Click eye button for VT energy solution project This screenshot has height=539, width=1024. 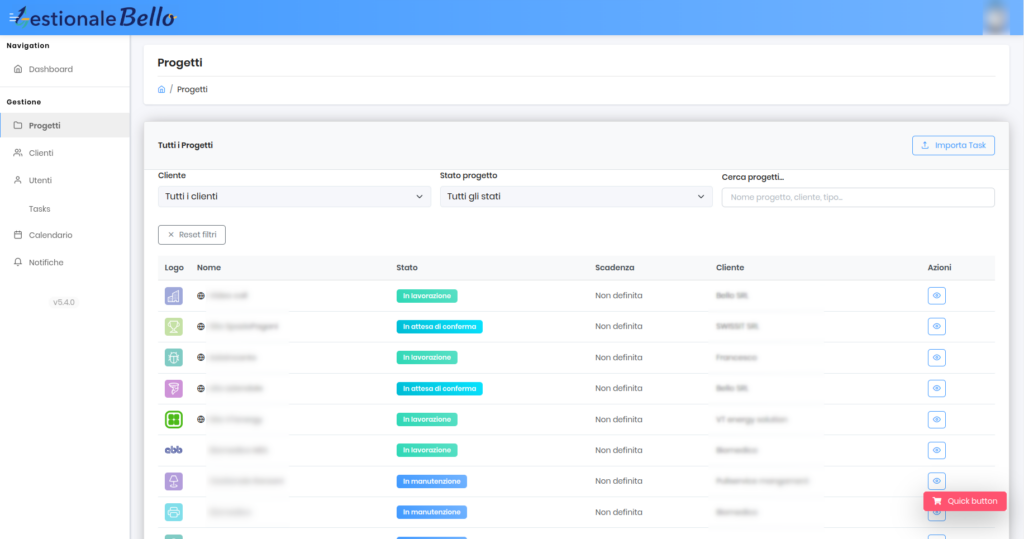(936, 419)
